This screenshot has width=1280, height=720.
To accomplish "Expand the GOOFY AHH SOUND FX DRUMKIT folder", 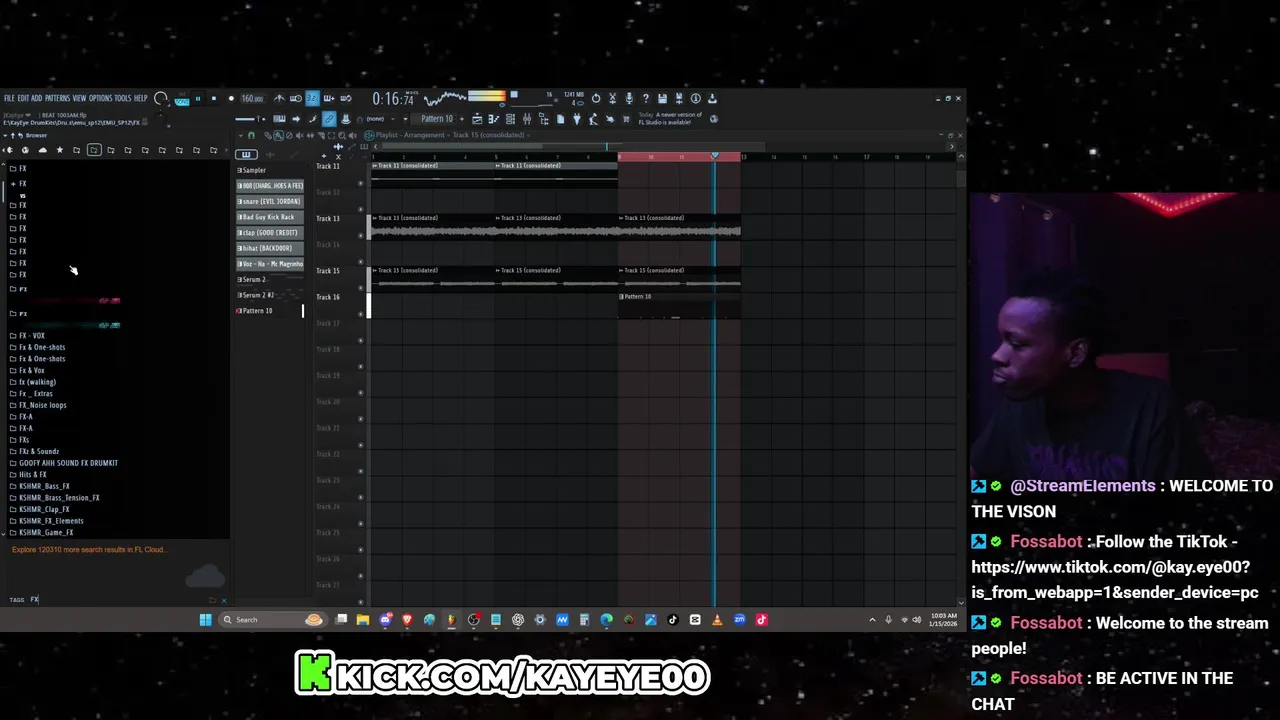I will tap(68, 463).
